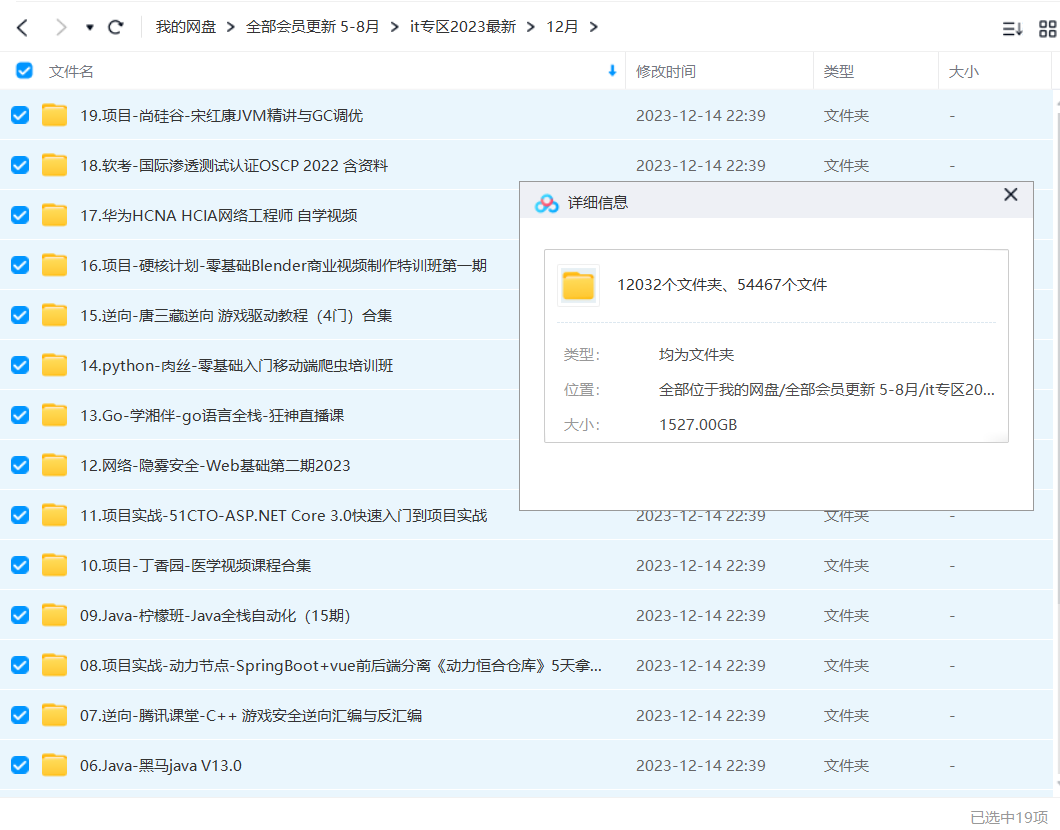1060x830 pixels.
Task: Uncheck the 09.Java-柠檬班 folder checkbox
Action: (x=20, y=616)
